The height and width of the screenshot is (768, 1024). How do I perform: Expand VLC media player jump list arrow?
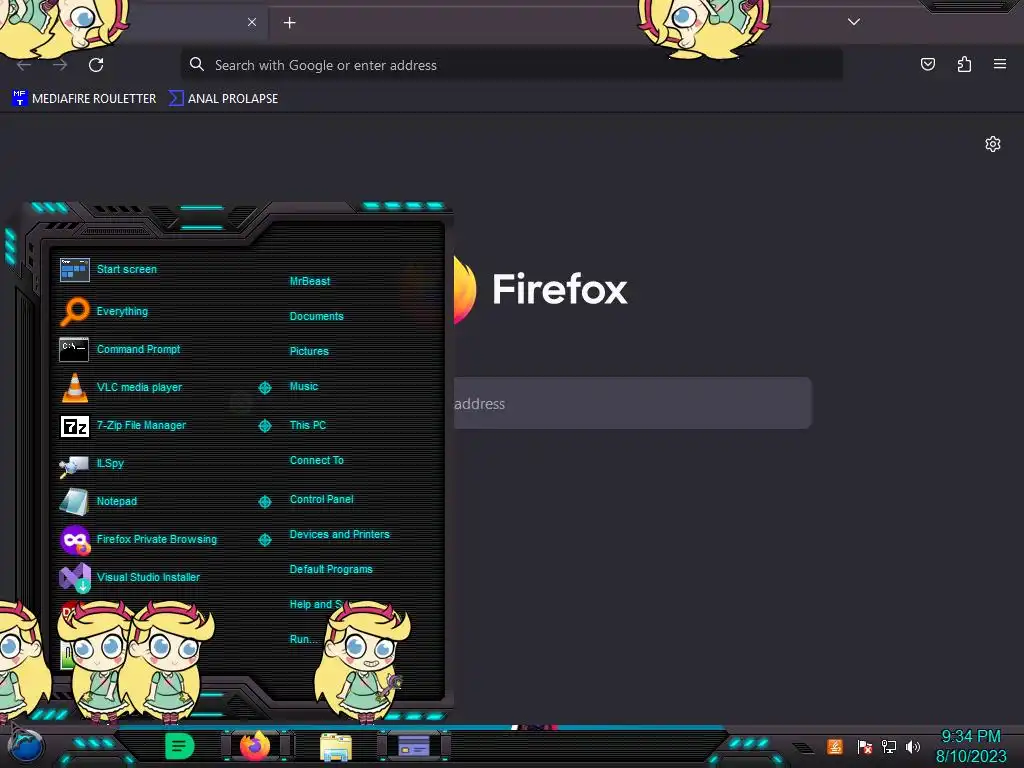tap(264, 388)
